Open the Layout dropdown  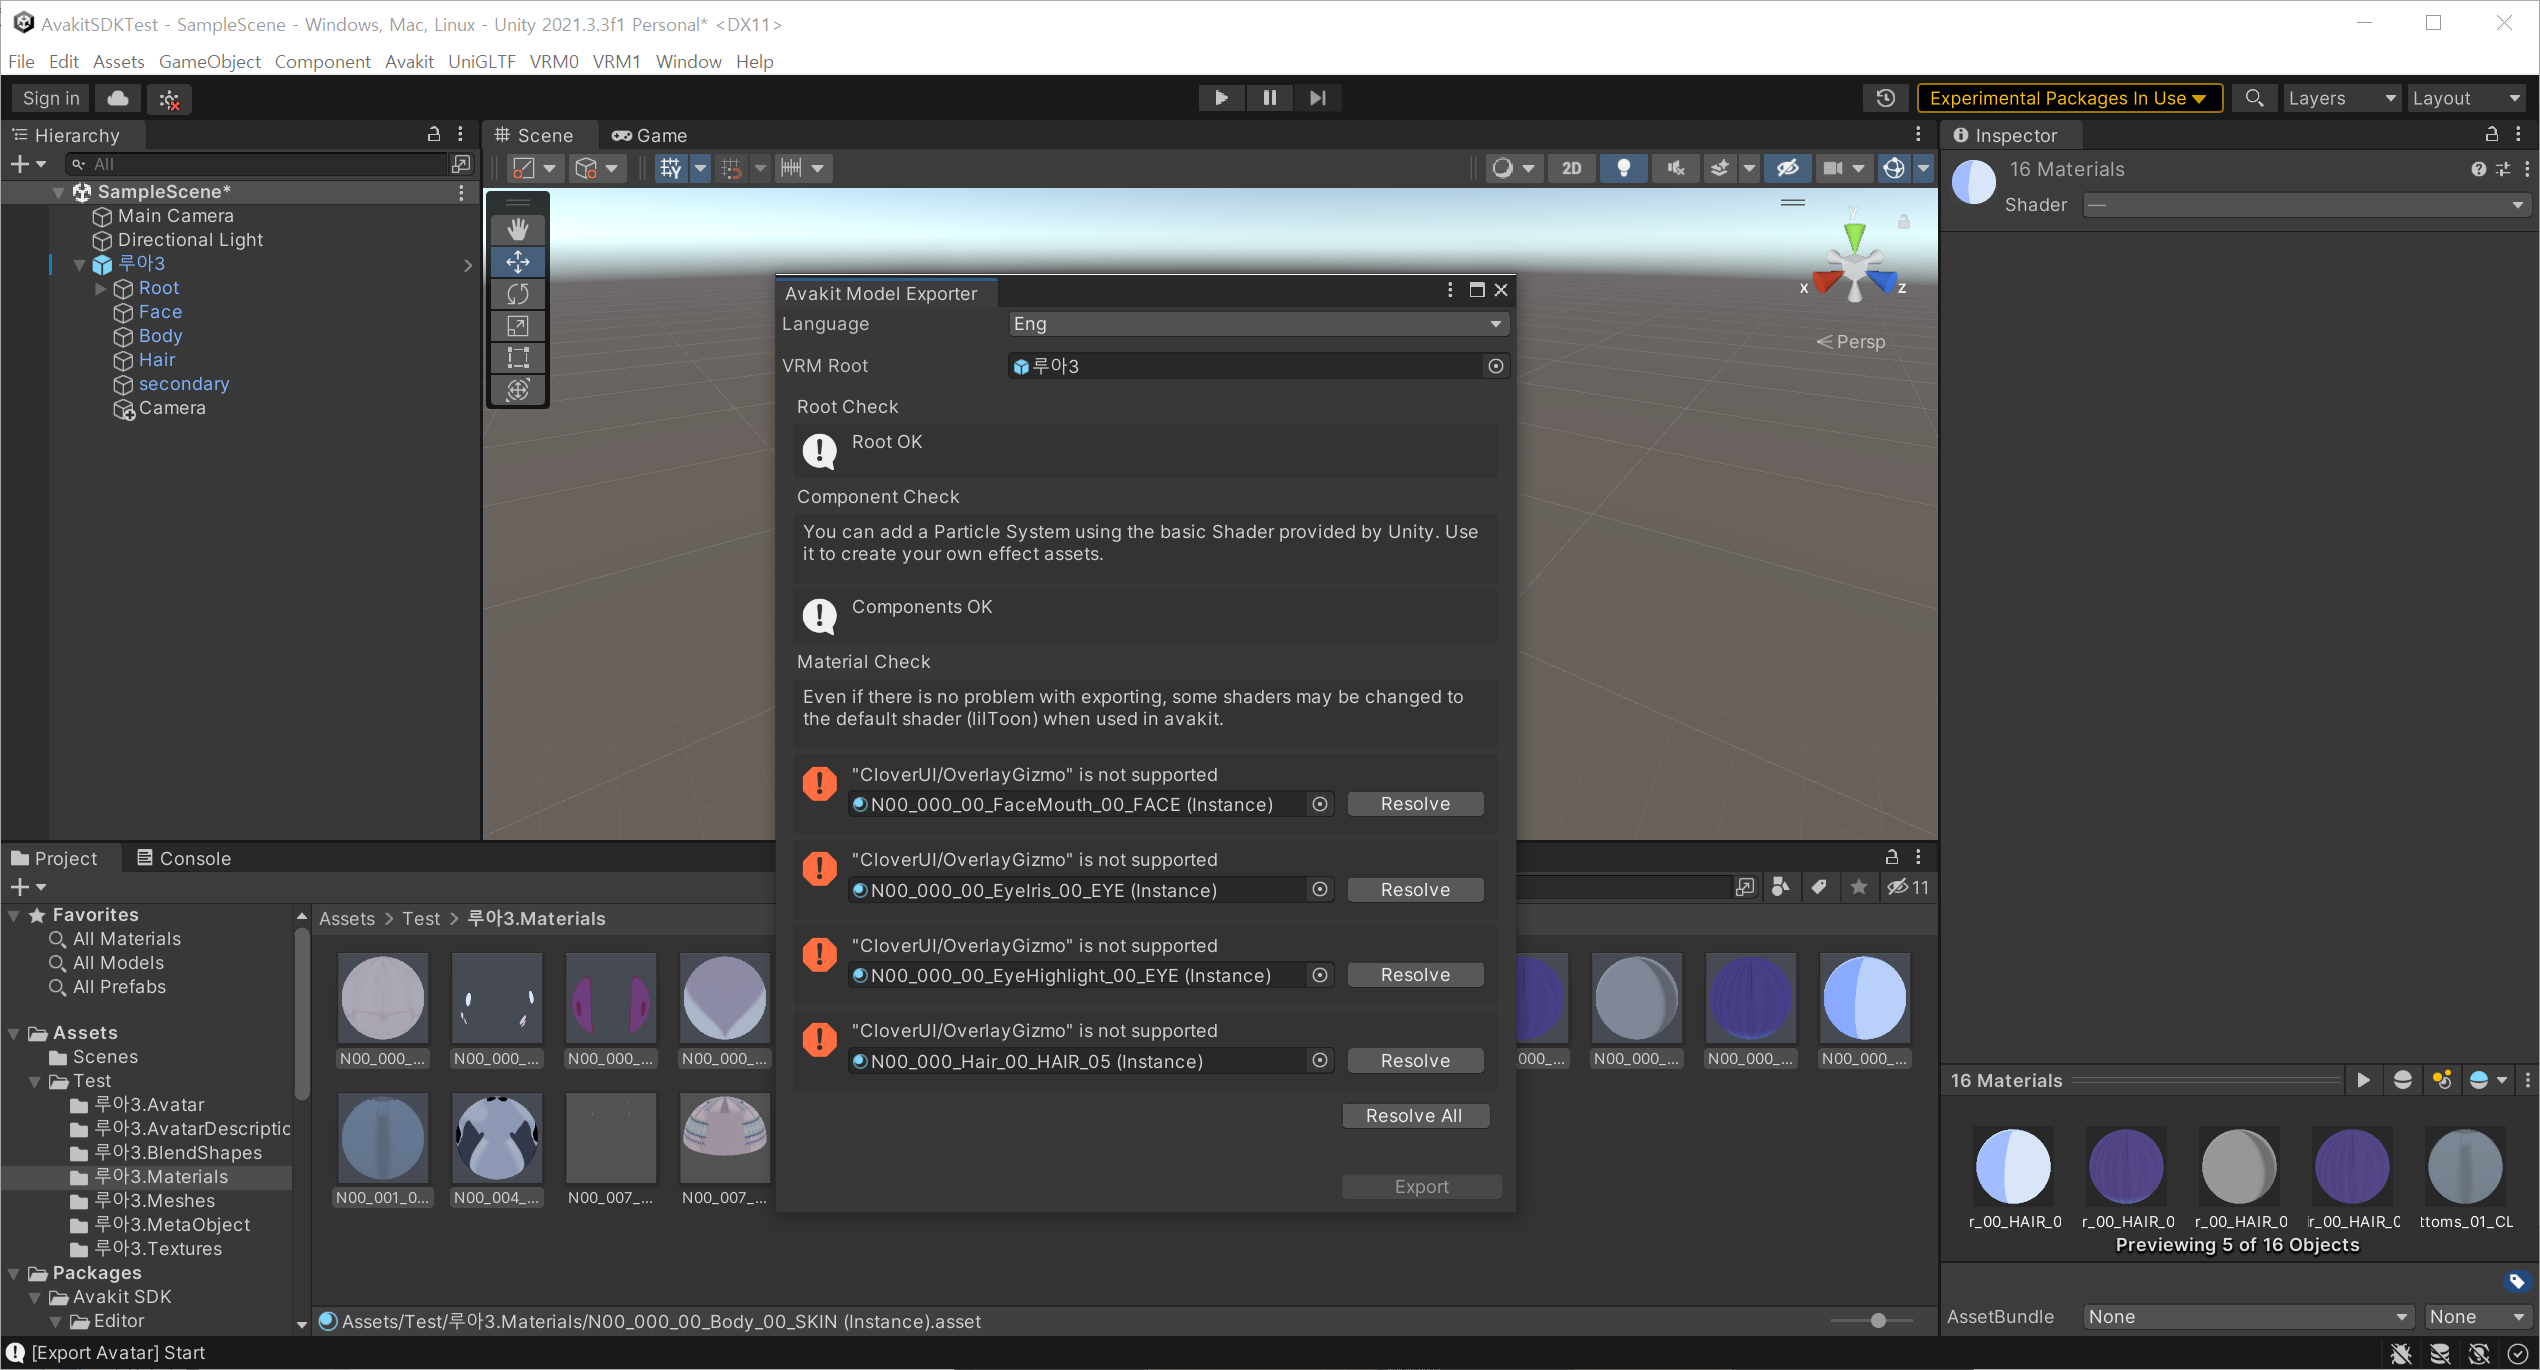point(2466,98)
